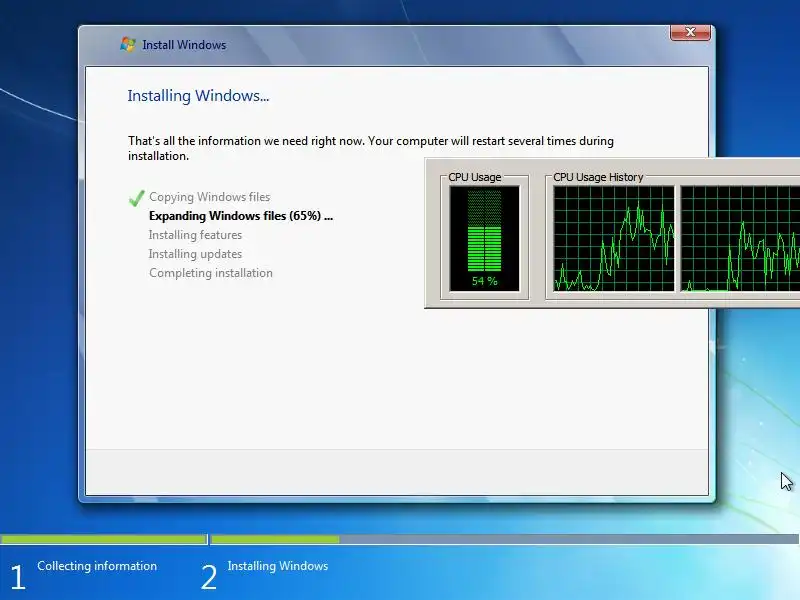The width and height of the screenshot is (800, 600).
Task: Click the 'CPU Usage History' label
Action: 598,177
